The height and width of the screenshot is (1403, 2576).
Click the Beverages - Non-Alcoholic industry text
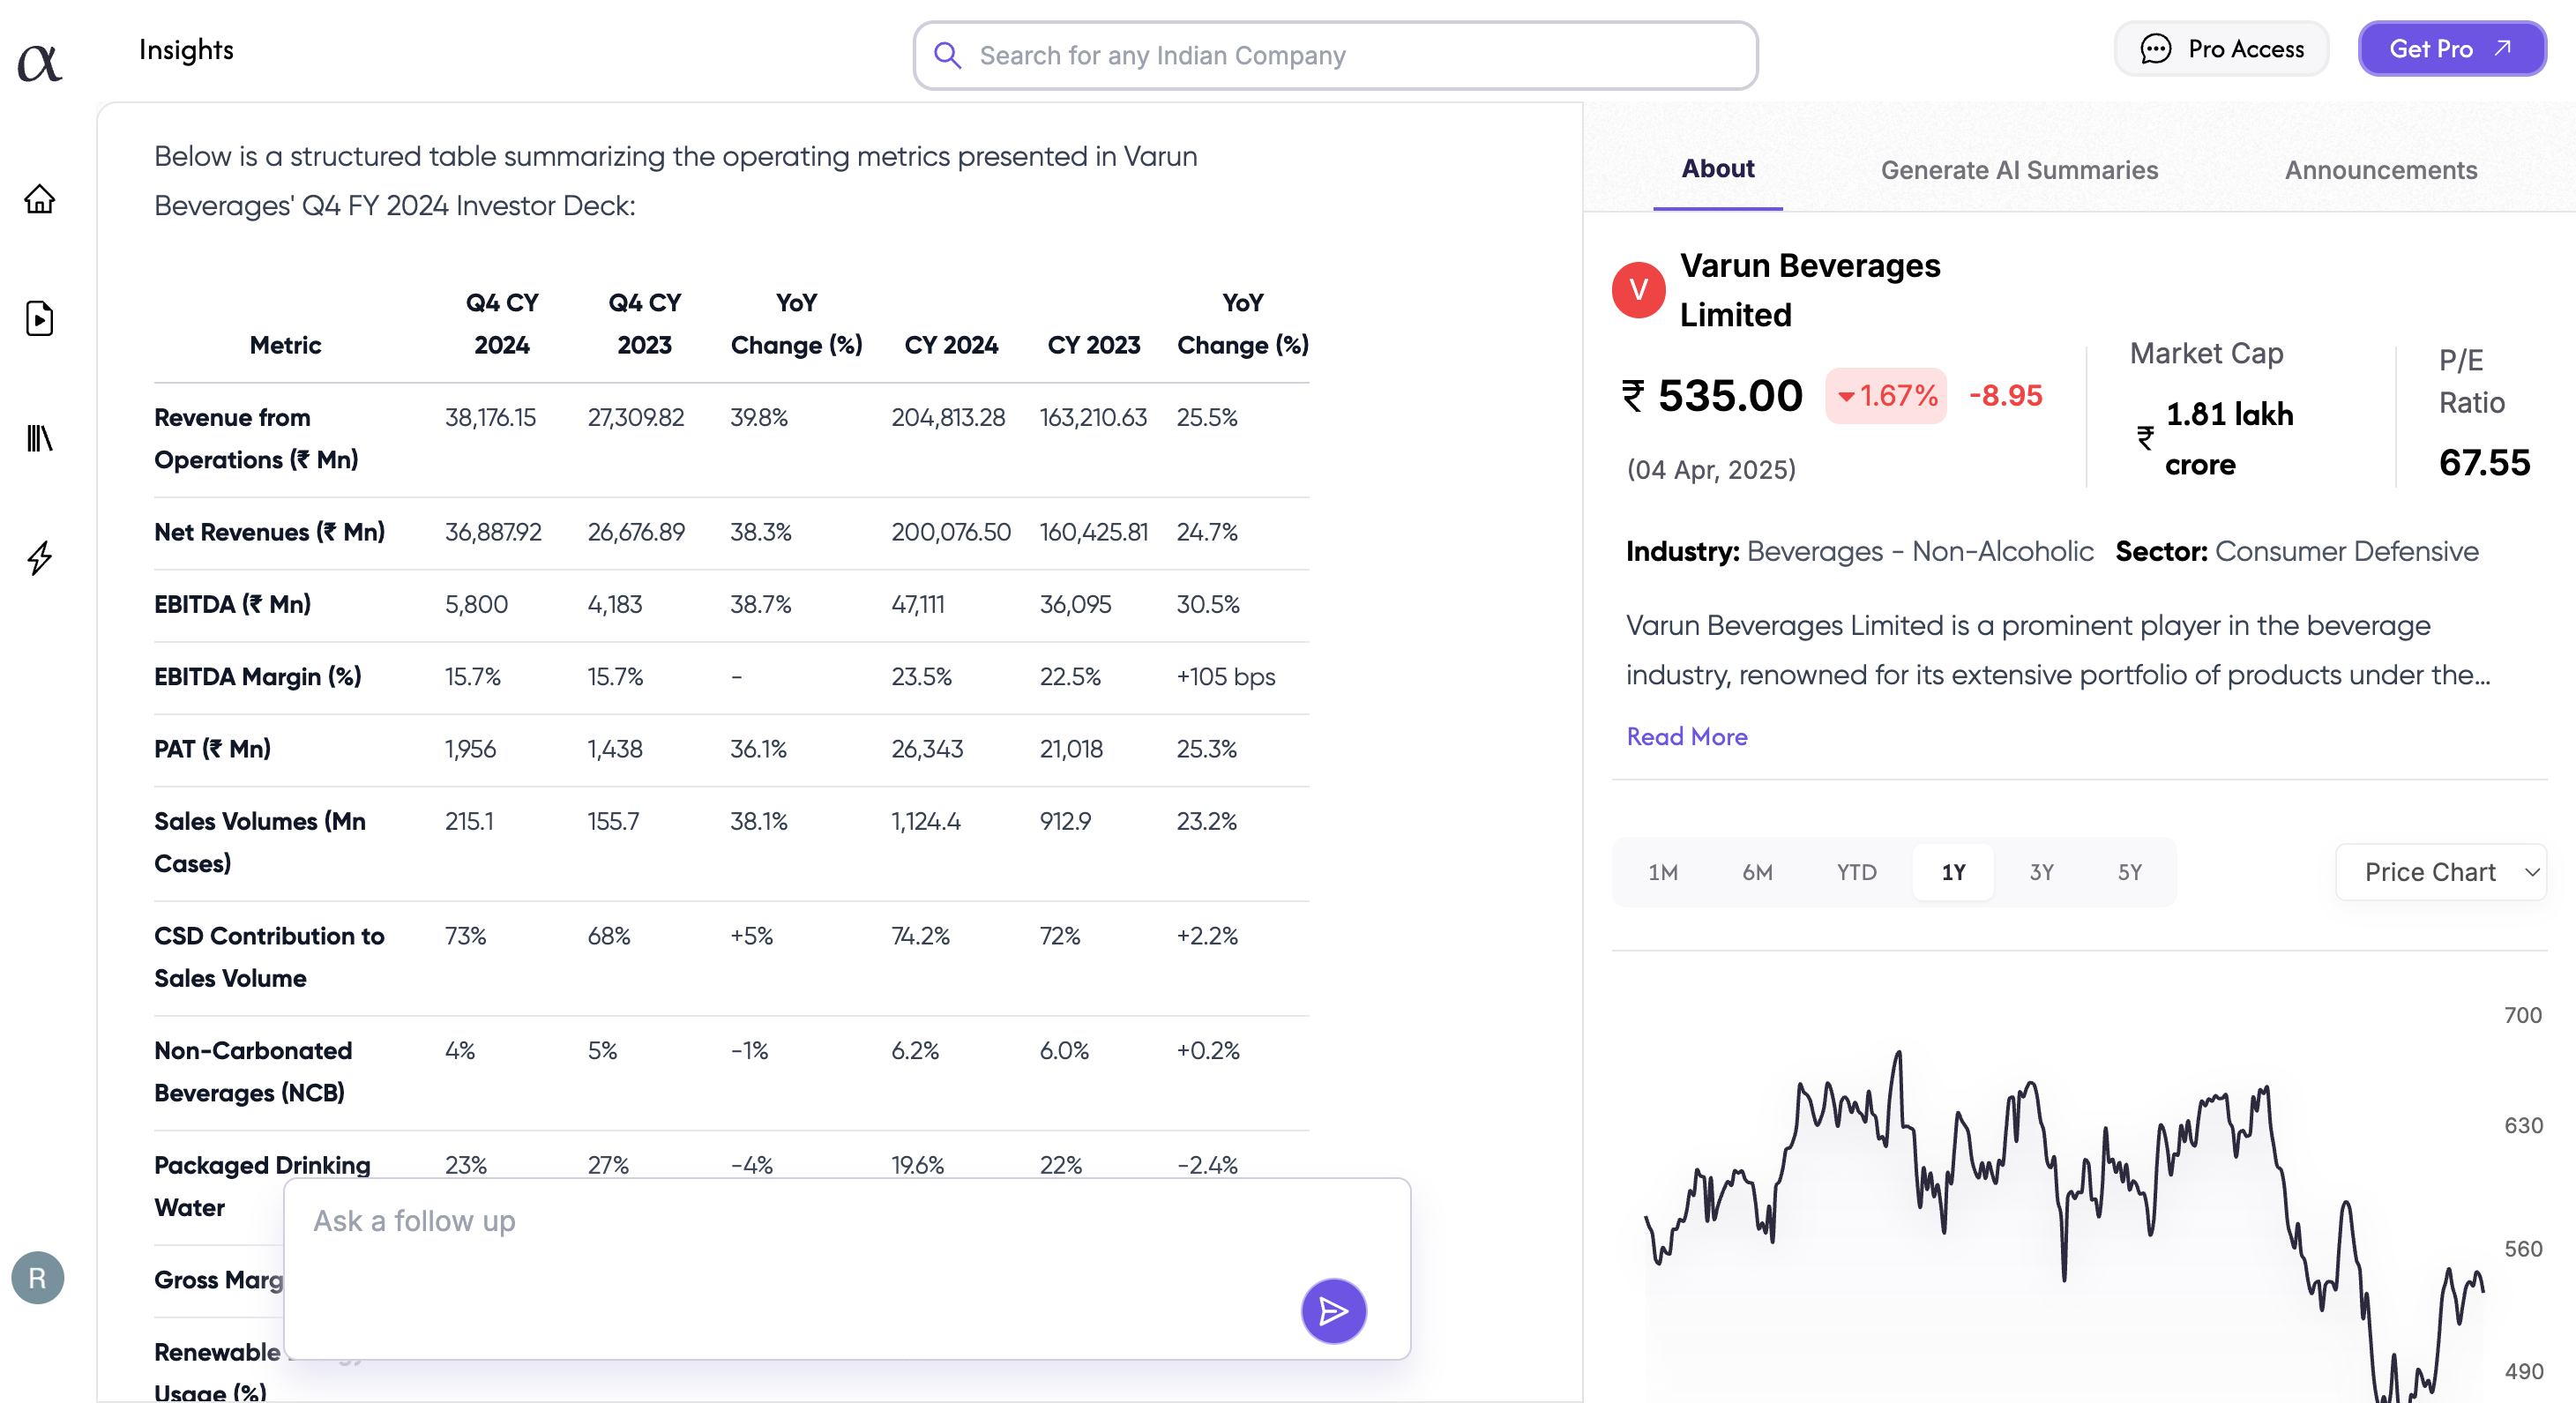point(1919,550)
